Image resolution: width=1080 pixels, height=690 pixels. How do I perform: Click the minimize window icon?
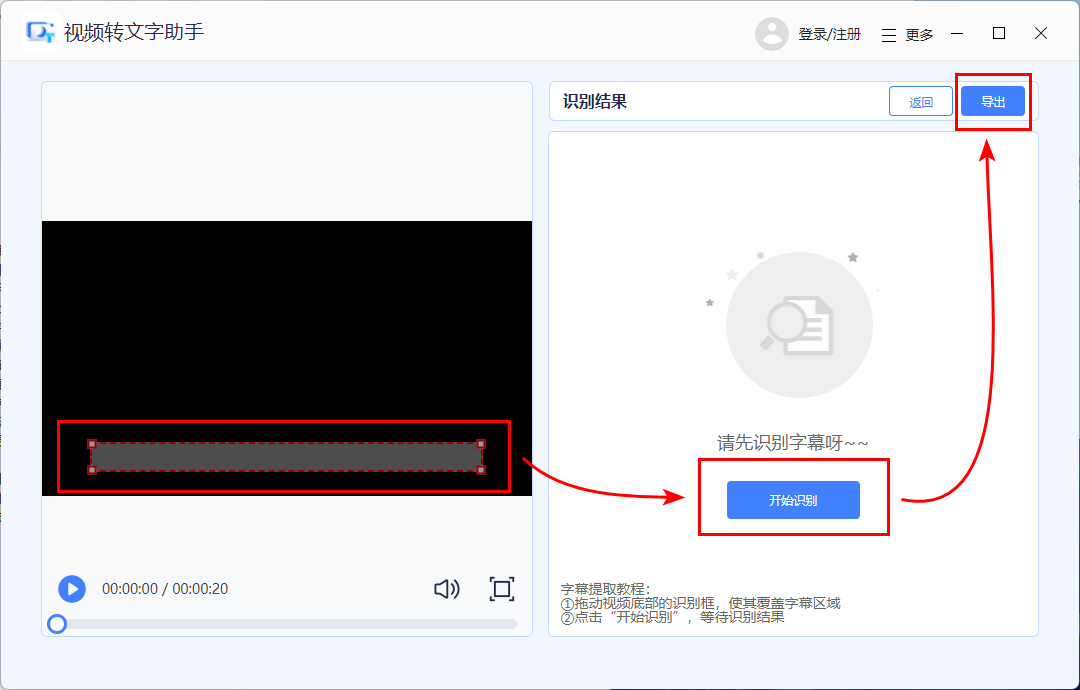click(956, 33)
